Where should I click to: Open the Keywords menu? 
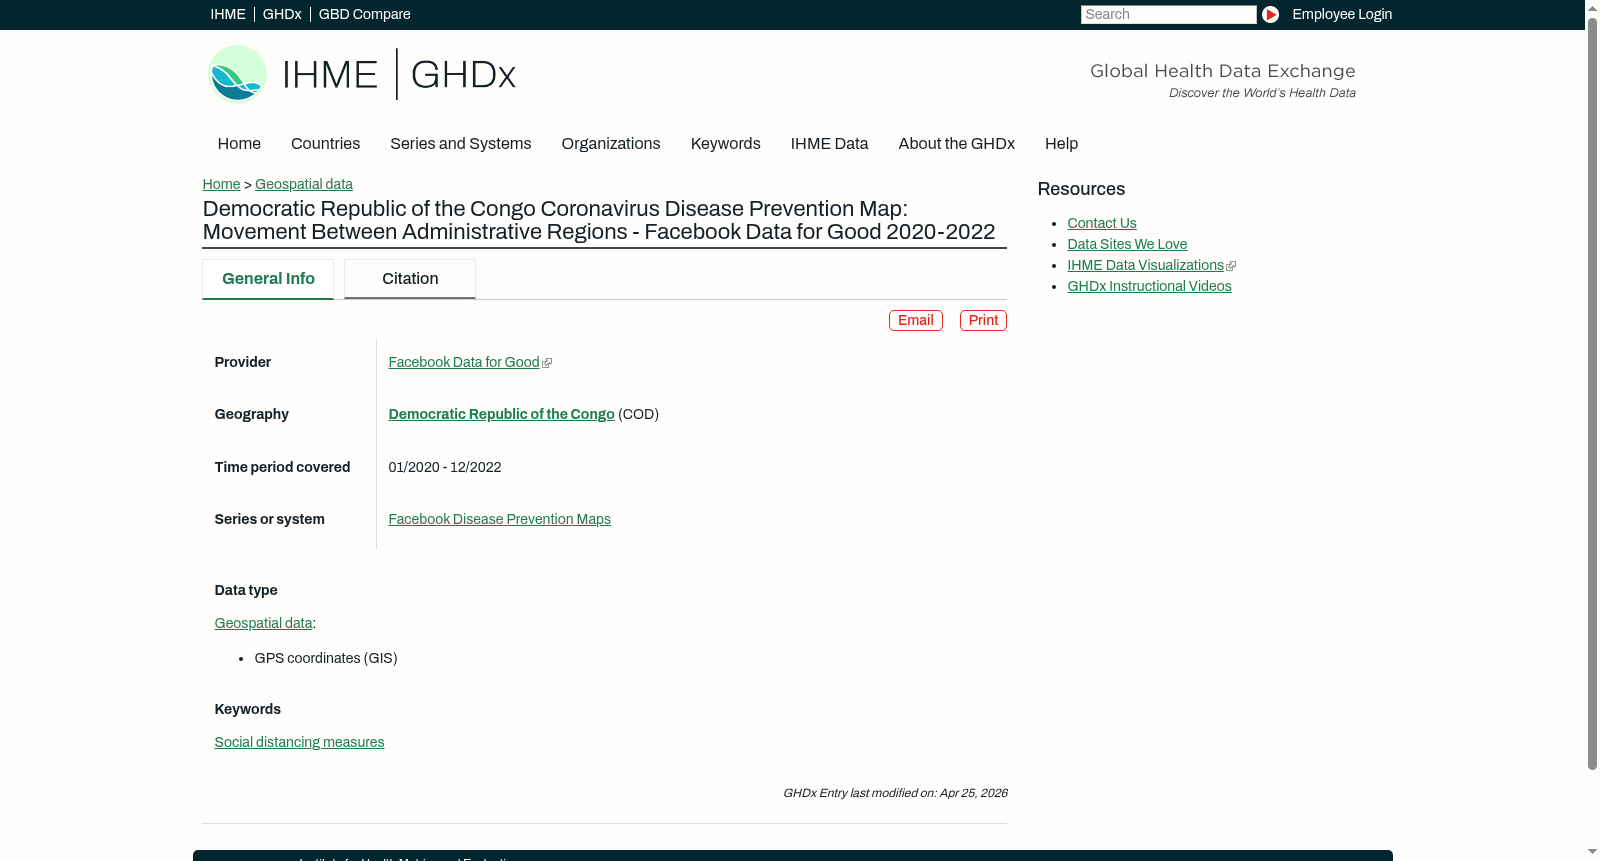(726, 144)
